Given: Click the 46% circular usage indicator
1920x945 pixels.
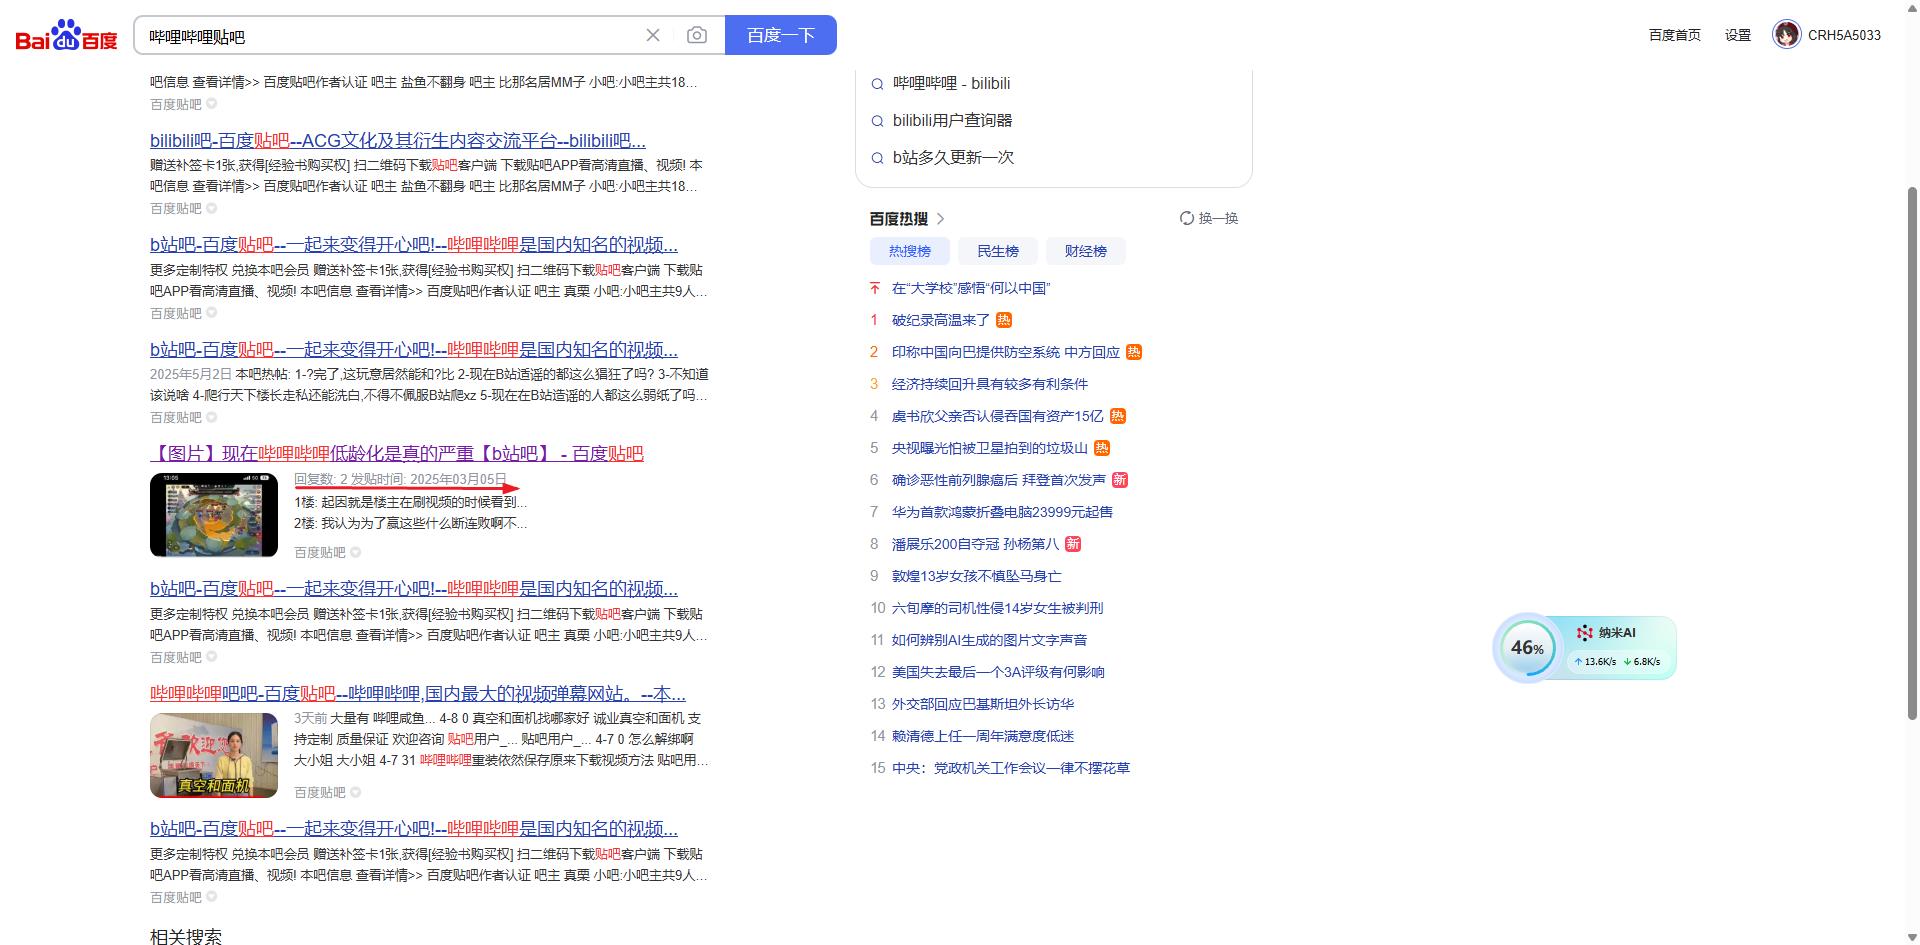Looking at the screenshot, I should coord(1527,648).
